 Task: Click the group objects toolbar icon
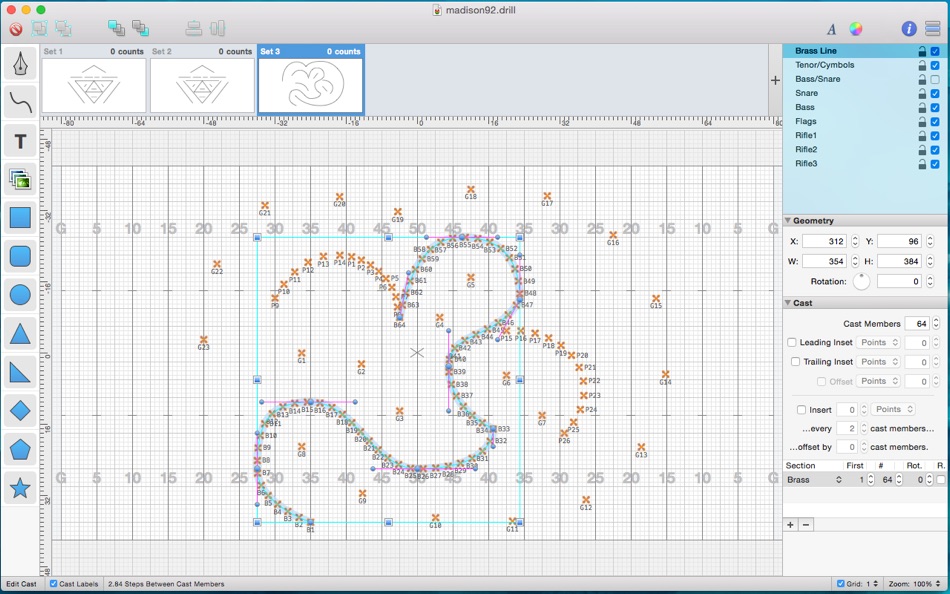pos(39,28)
